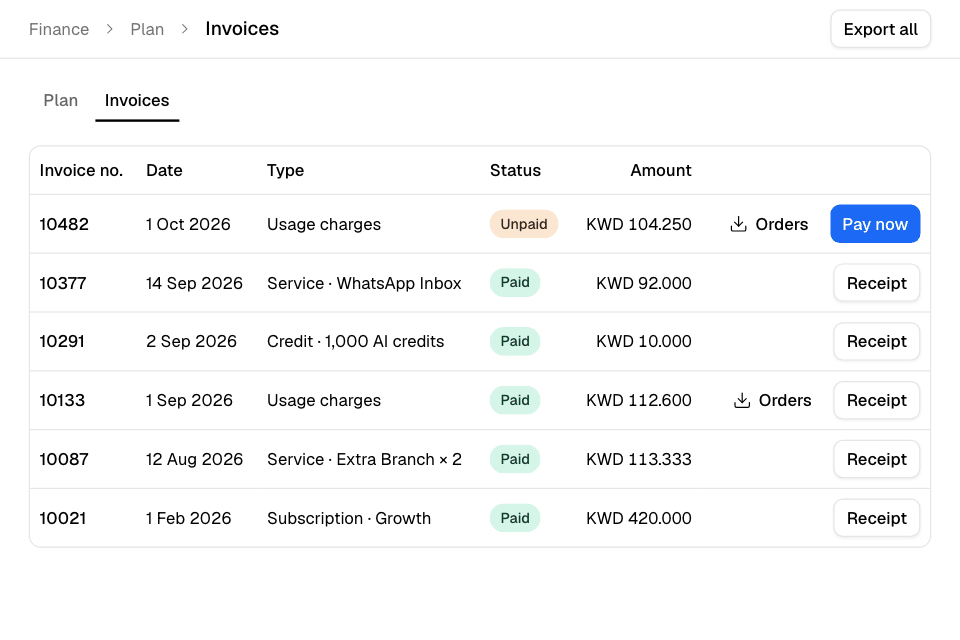The height and width of the screenshot is (640, 960).
Task: Click the date 12 Aug 2026
Action: coord(194,459)
